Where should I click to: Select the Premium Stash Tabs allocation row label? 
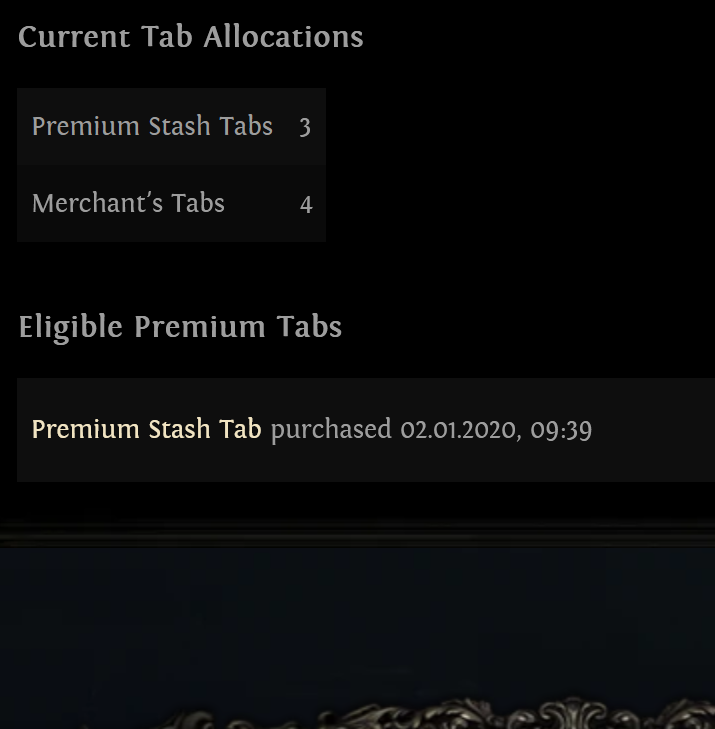click(152, 126)
